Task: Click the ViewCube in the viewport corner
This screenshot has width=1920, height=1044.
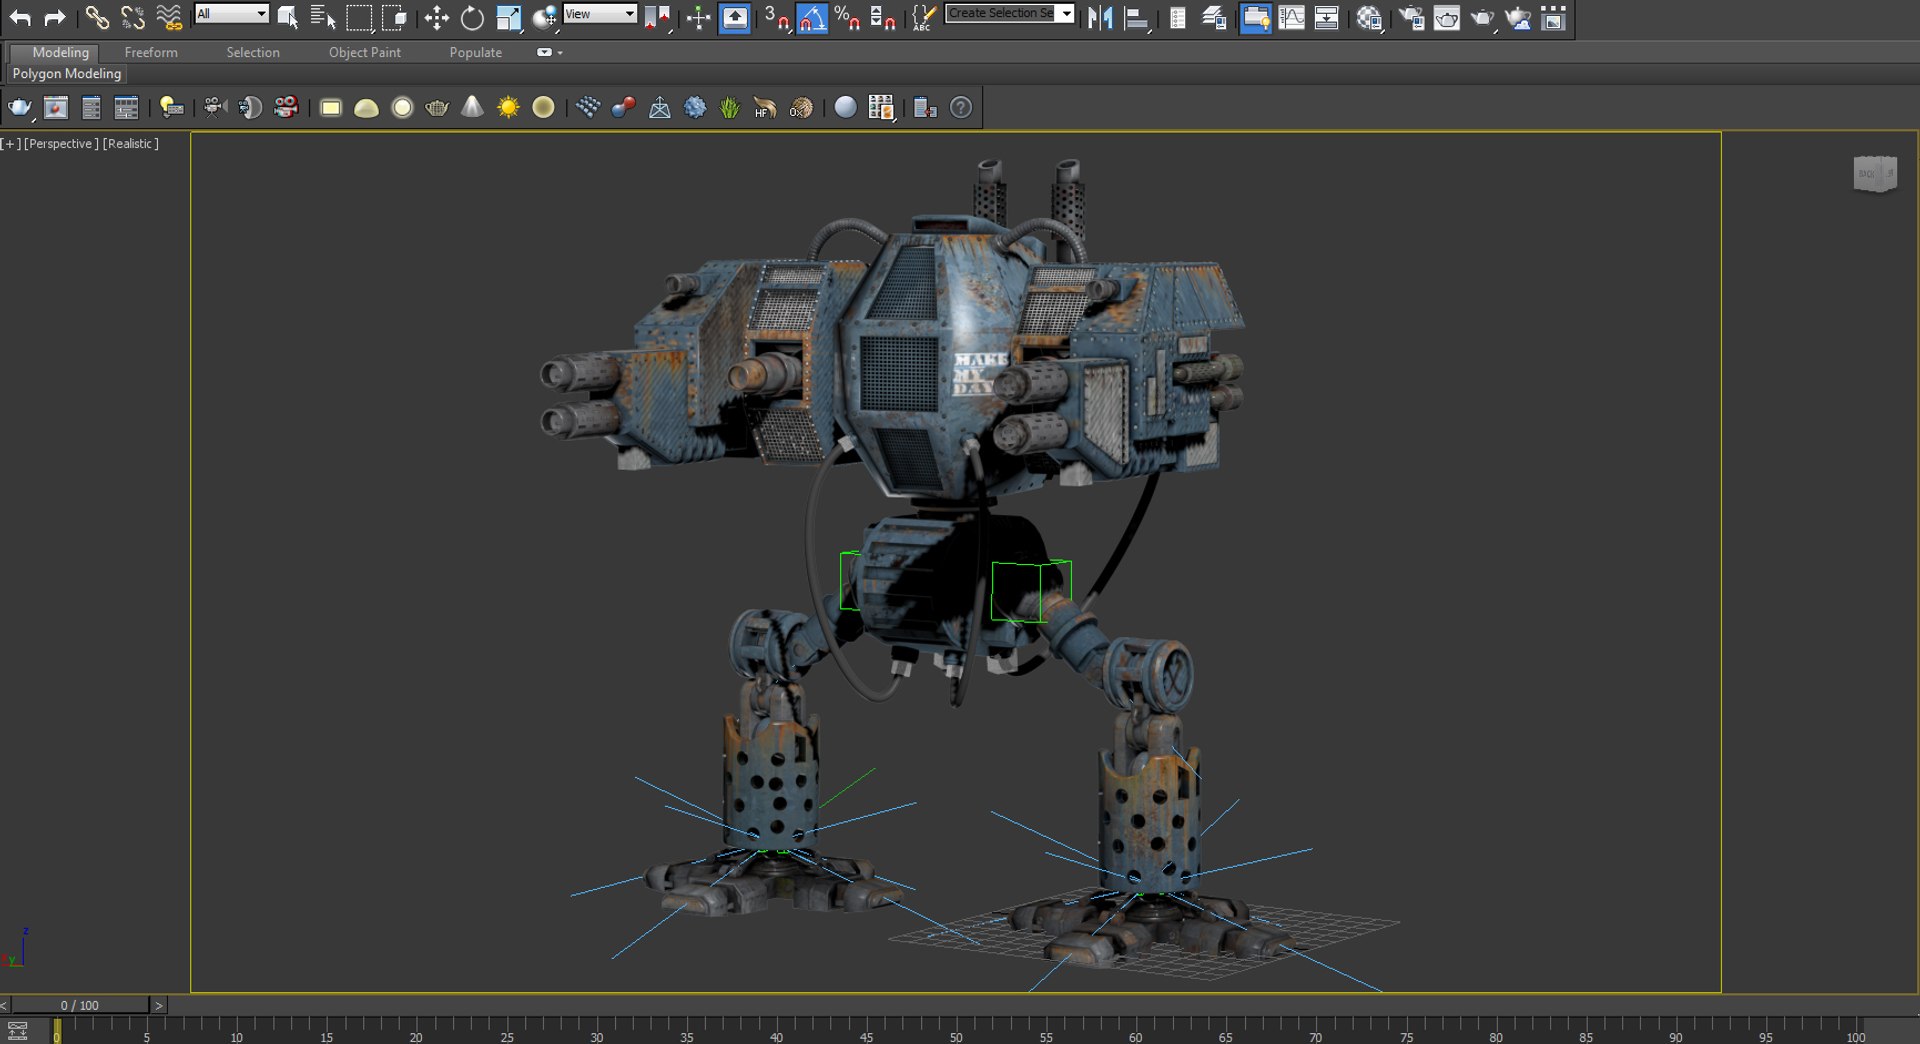Action: click(x=1875, y=174)
